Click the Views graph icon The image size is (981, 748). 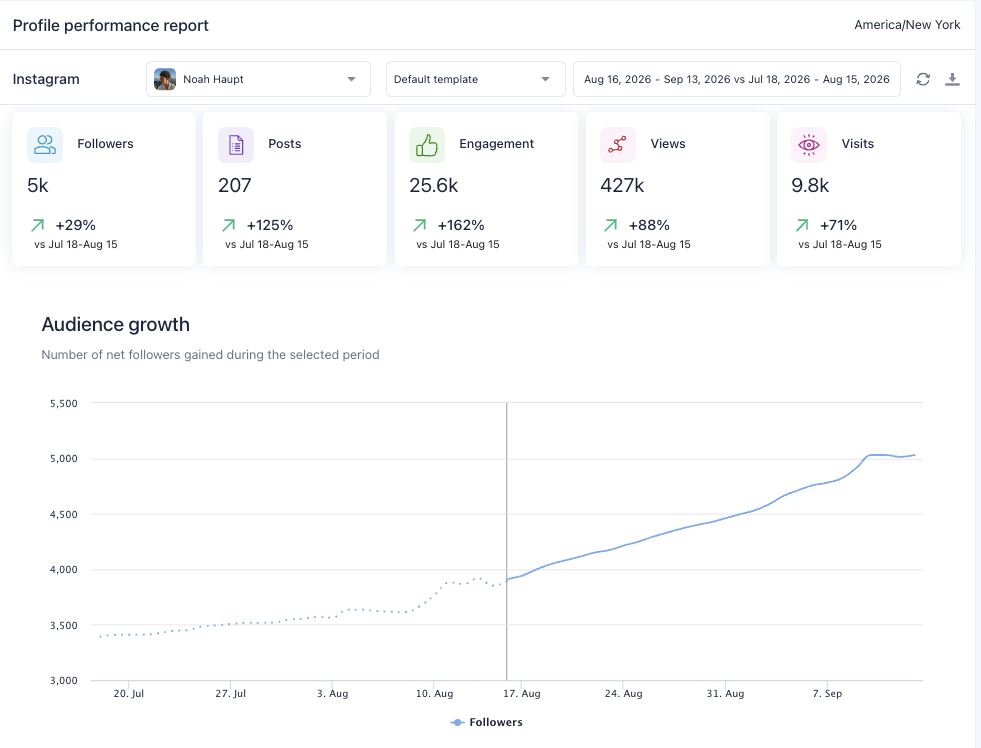[618, 145]
